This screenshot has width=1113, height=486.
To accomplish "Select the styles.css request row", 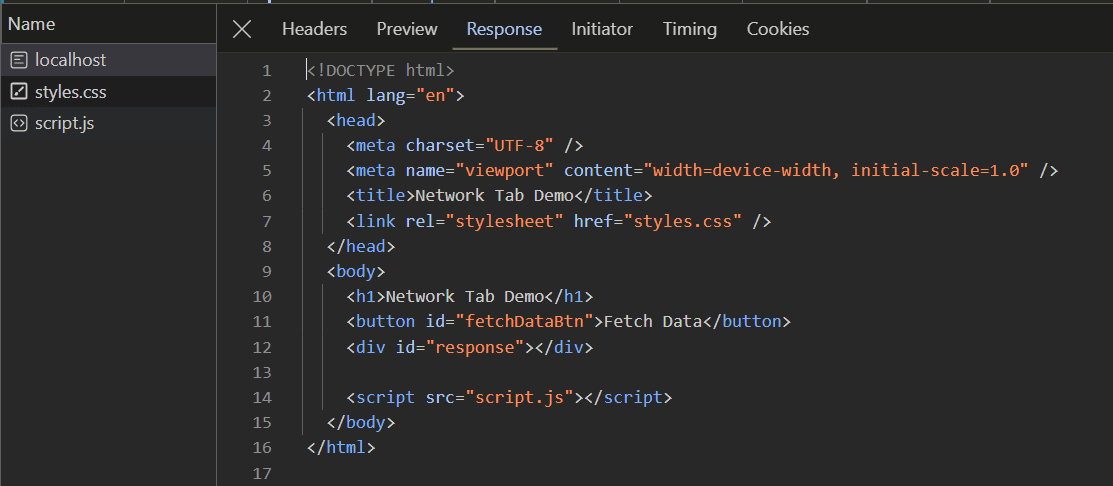I will tap(109, 92).
